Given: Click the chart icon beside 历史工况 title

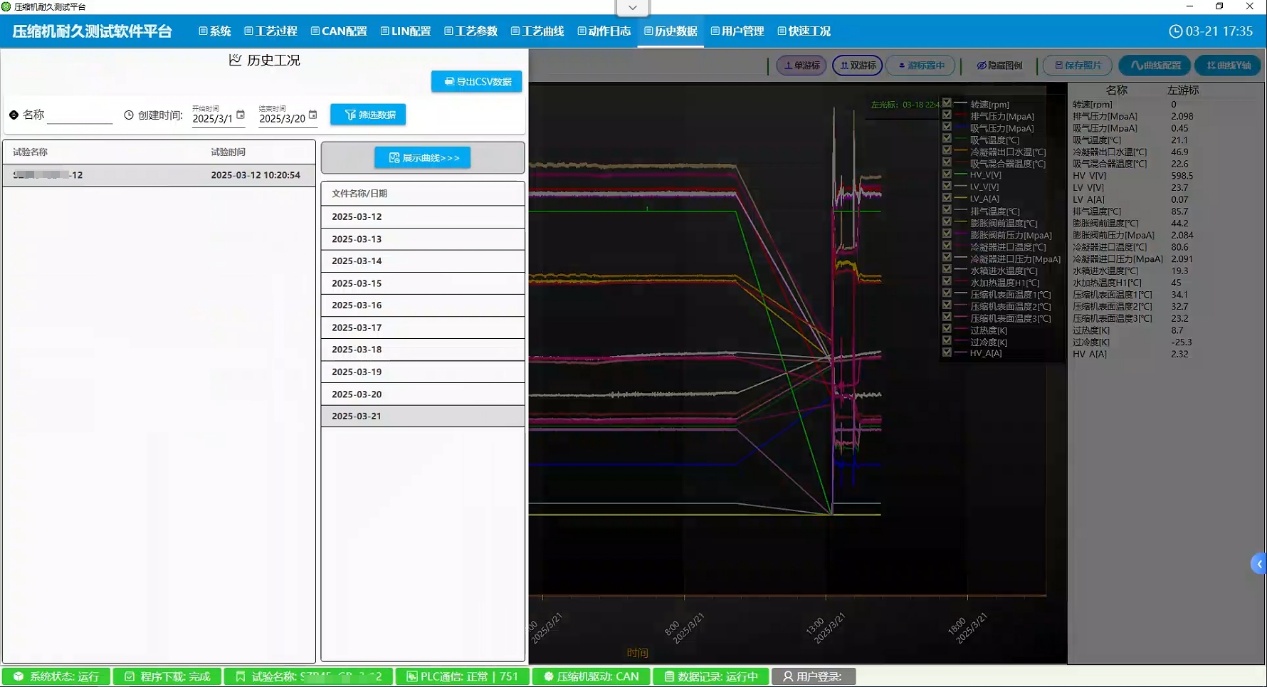Looking at the screenshot, I should coord(235,60).
